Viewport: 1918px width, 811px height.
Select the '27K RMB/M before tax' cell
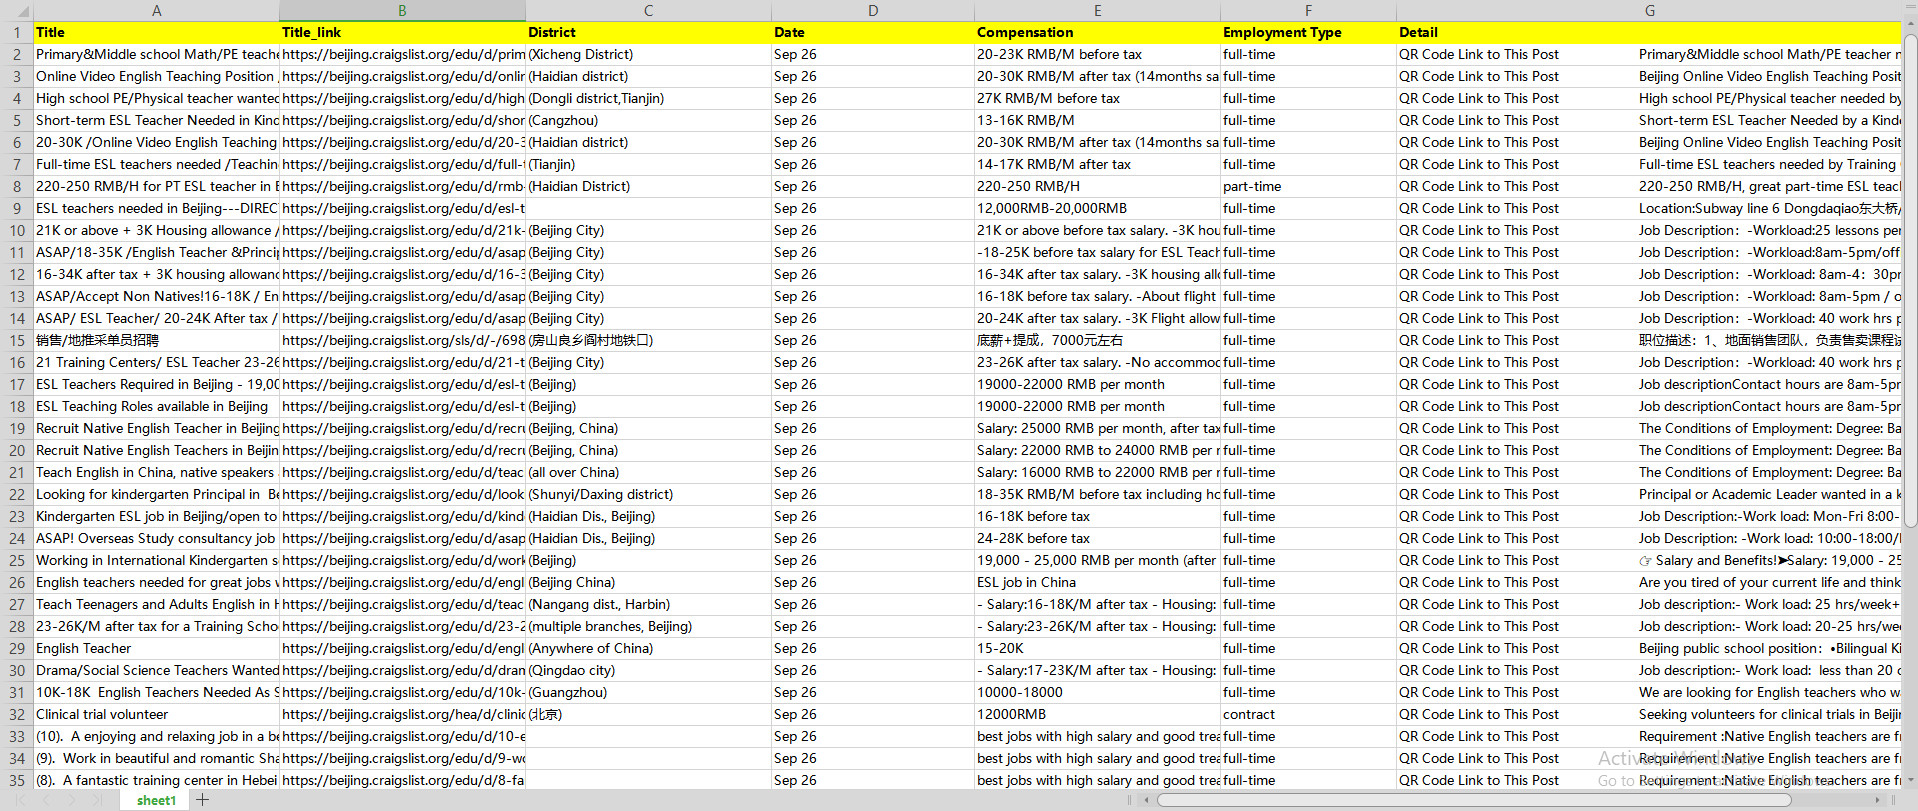[x=1097, y=98]
